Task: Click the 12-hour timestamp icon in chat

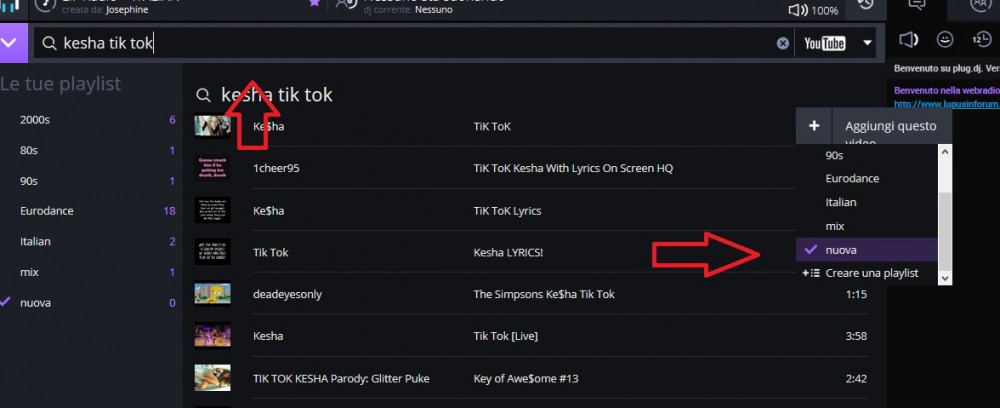Action: point(981,40)
